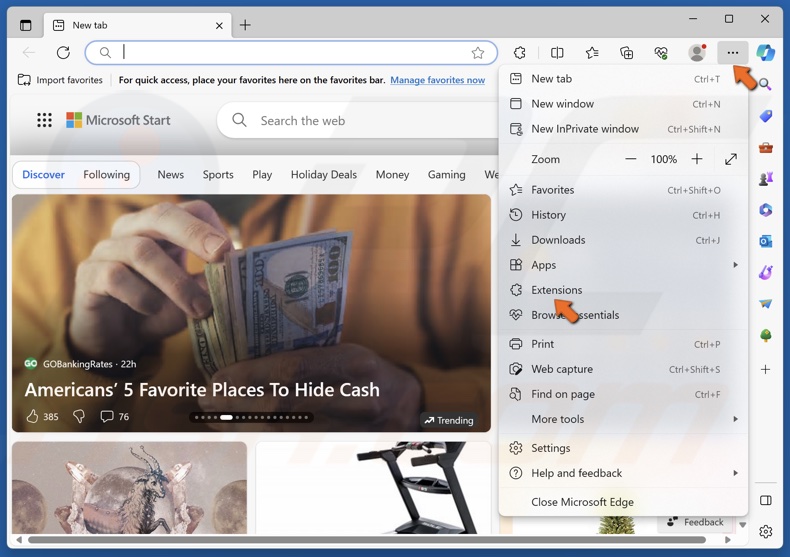The width and height of the screenshot is (790, 557).
Task: Open Collections toolbar icon
Action: click(x=626, y=52)
